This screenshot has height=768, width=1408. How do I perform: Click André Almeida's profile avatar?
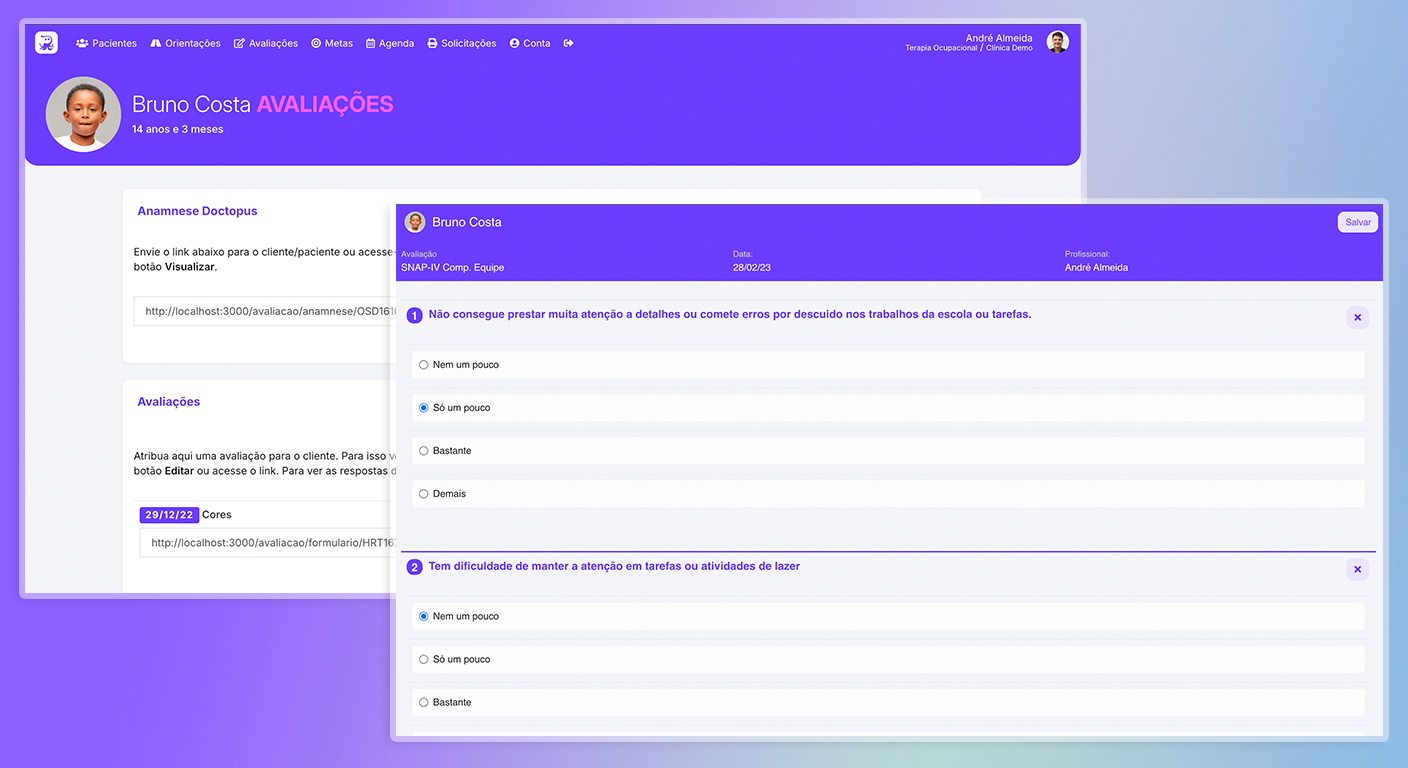click(1057, 42)
